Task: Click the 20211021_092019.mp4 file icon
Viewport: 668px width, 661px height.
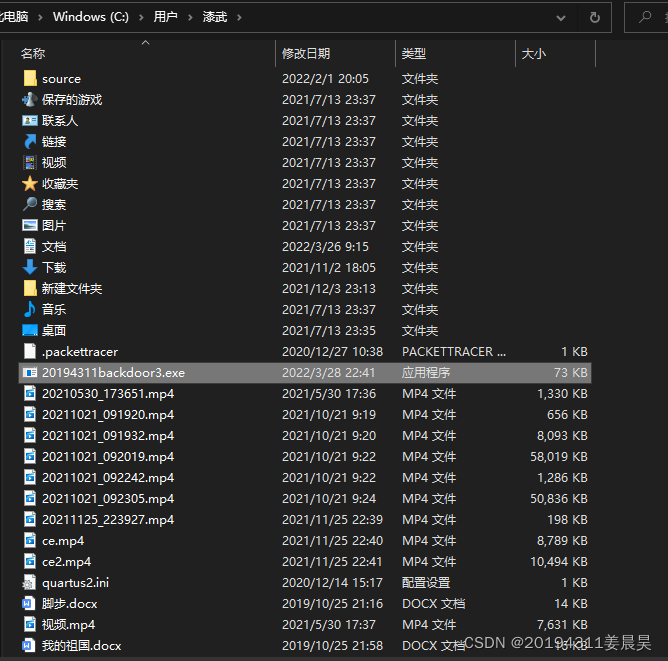Action: coord(30,457)
